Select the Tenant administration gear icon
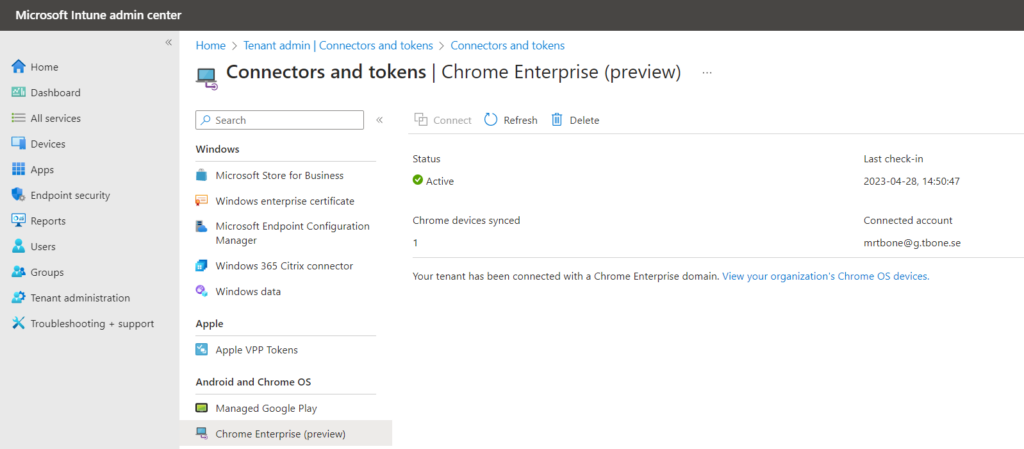The height and width of the screenshot is (449, 1024). coord(18,298)
